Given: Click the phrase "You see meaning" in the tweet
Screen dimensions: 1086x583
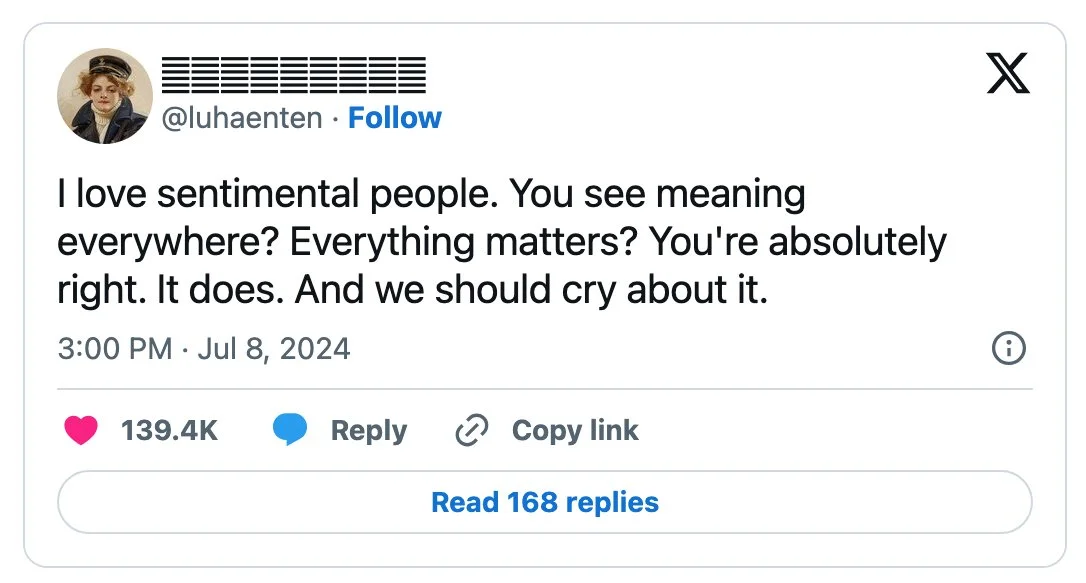Looking at the screenshot, I should click(657, 194).
